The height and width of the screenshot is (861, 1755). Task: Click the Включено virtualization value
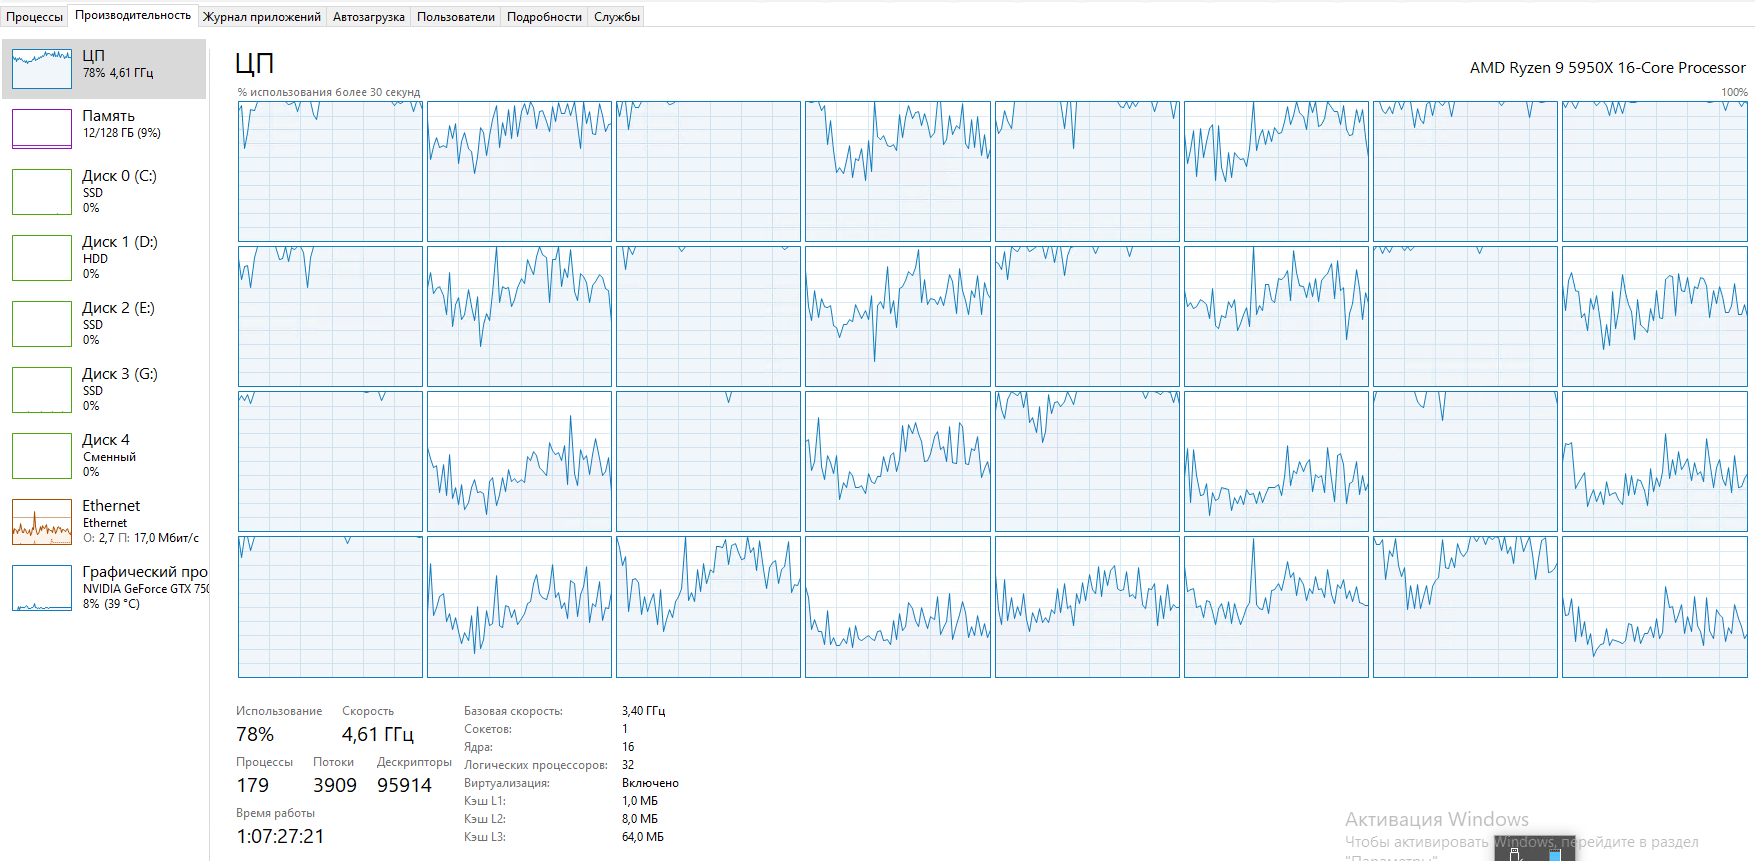(x=650, y=783)
